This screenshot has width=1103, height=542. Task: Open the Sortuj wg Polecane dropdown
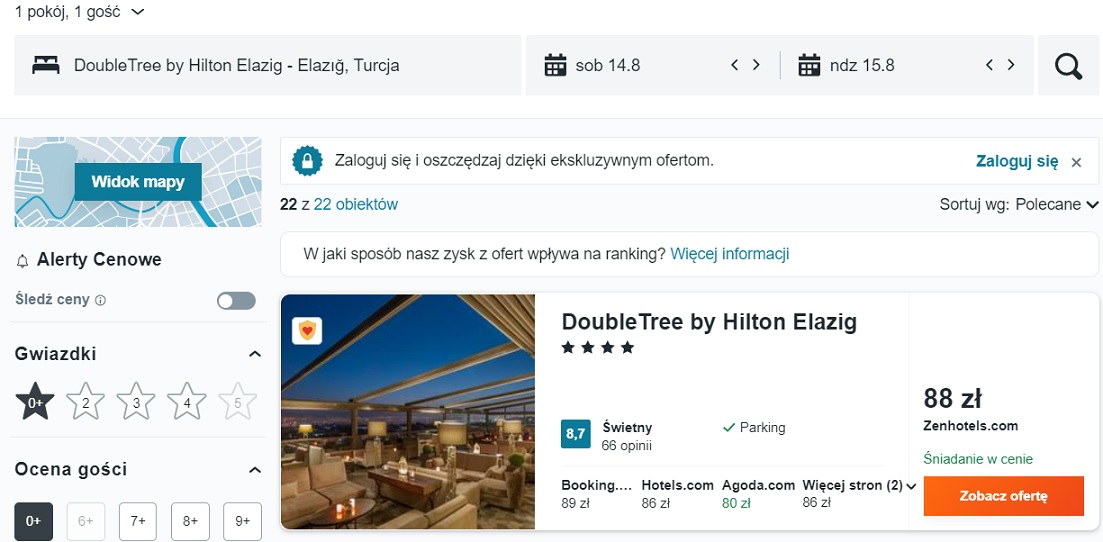(1019, 205)
